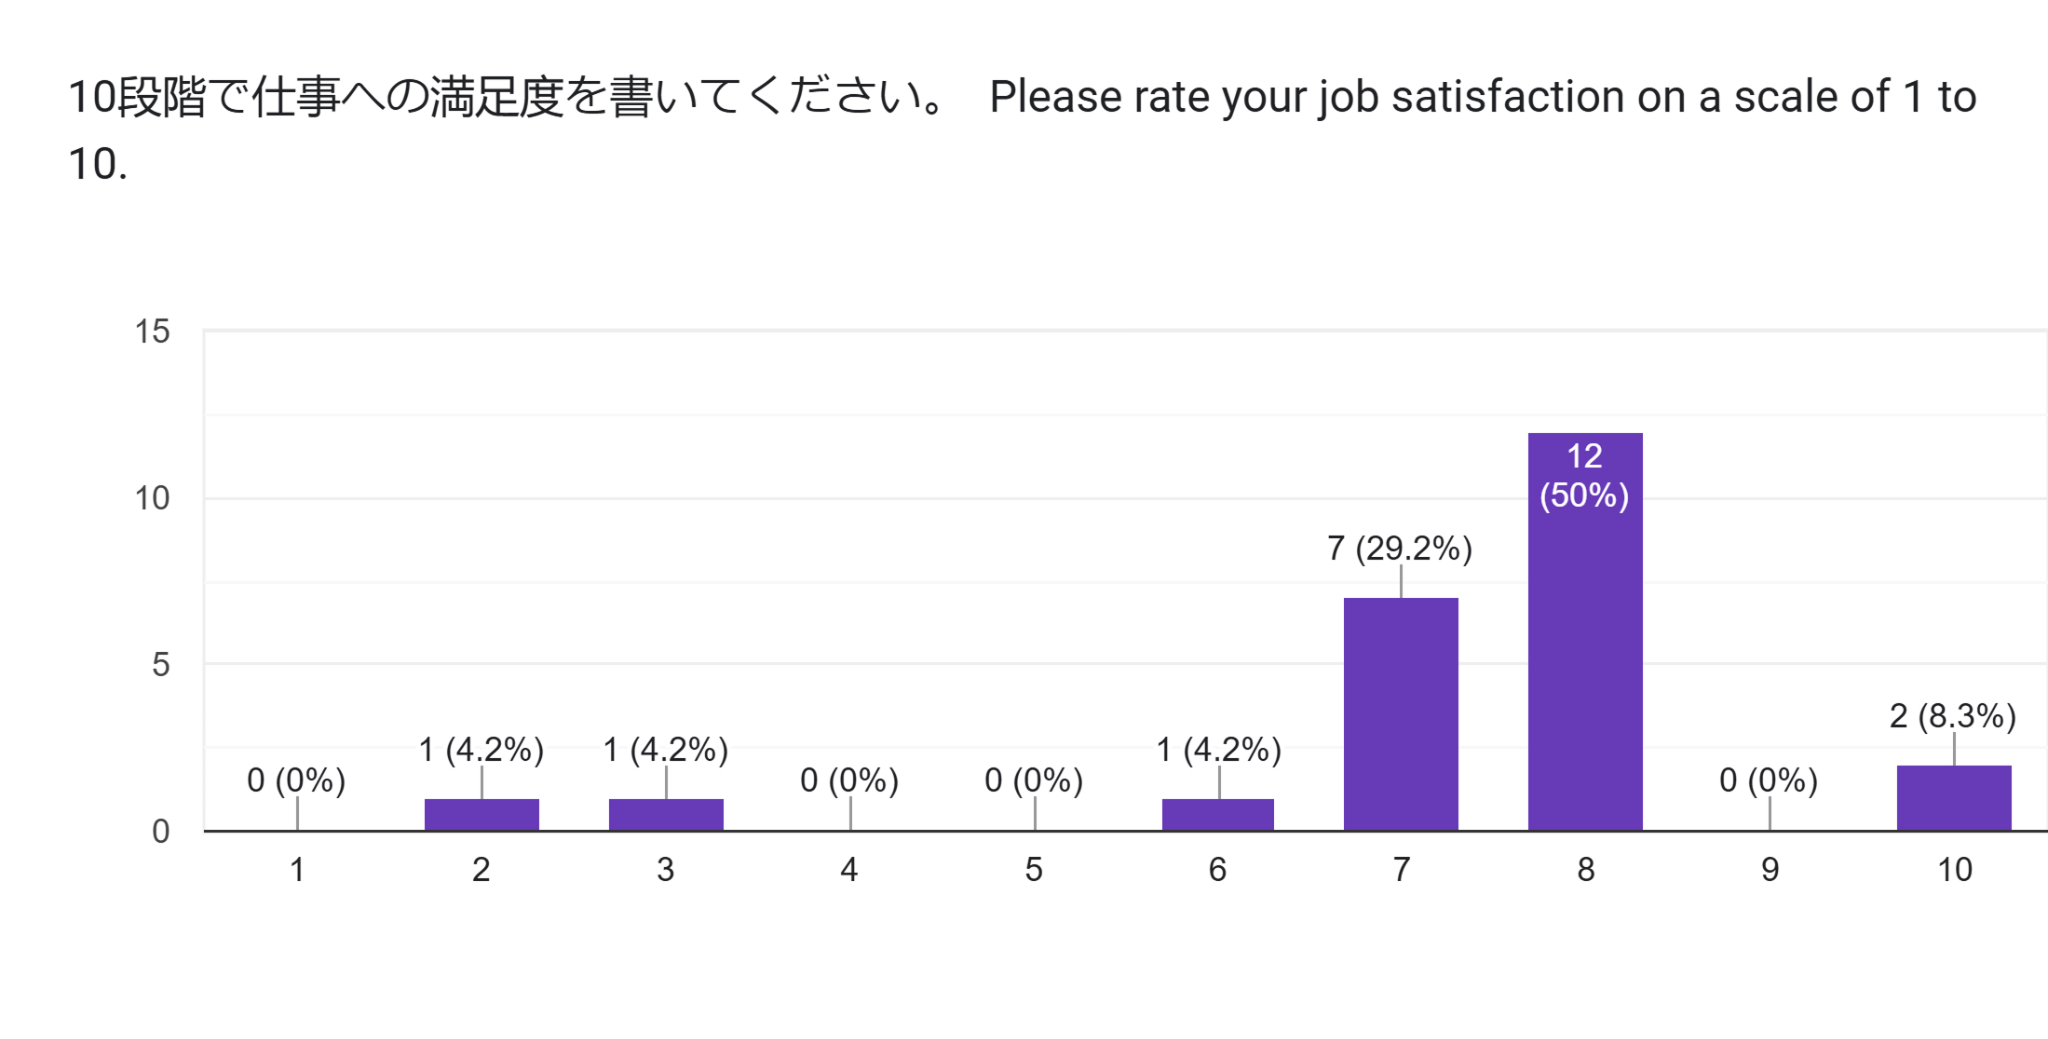Select the bar above rating 10
2048x1039 pixels.
pos(1953,798)
